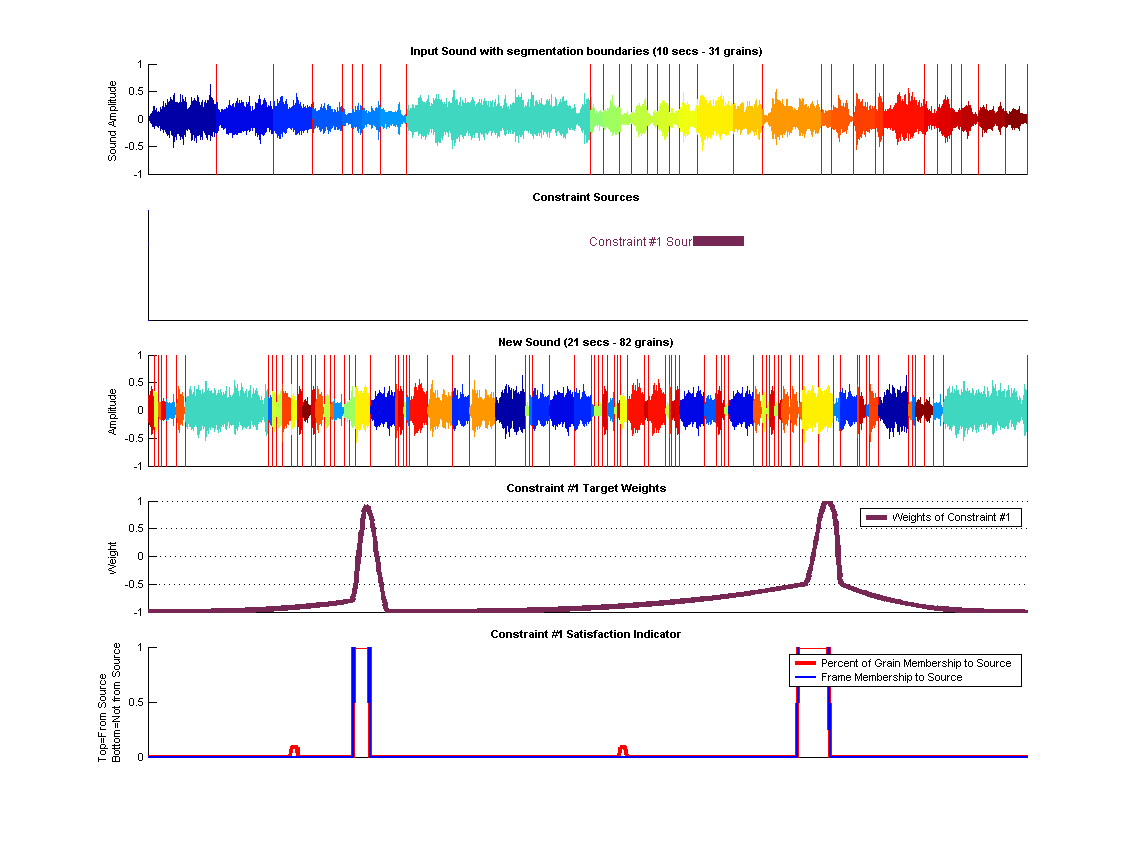Select the yellow grain in Input Sound plot

(715, 118)
